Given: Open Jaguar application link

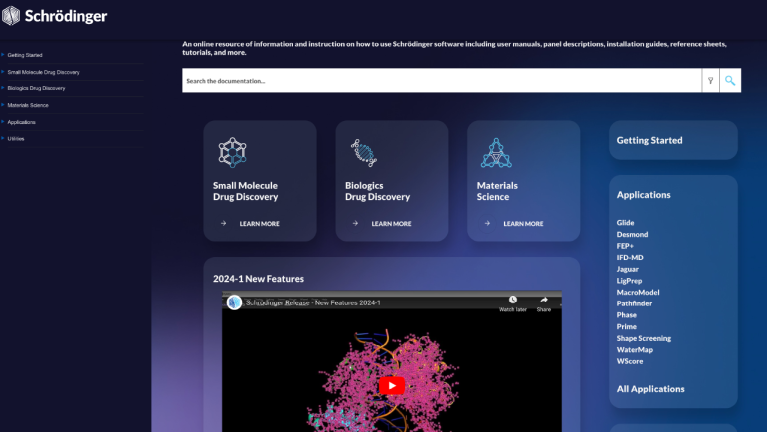Looking at the screenshot, I should [627, 269].
